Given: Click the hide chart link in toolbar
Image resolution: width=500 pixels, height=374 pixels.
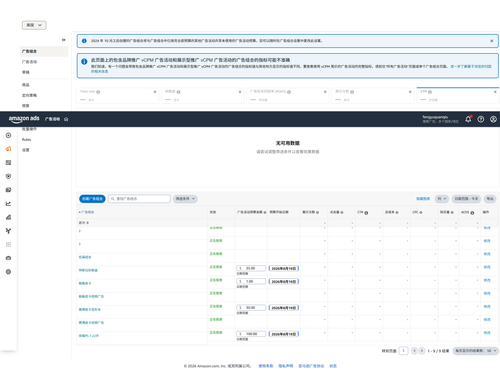Looking at the screenshot, I should click(423, 199).
